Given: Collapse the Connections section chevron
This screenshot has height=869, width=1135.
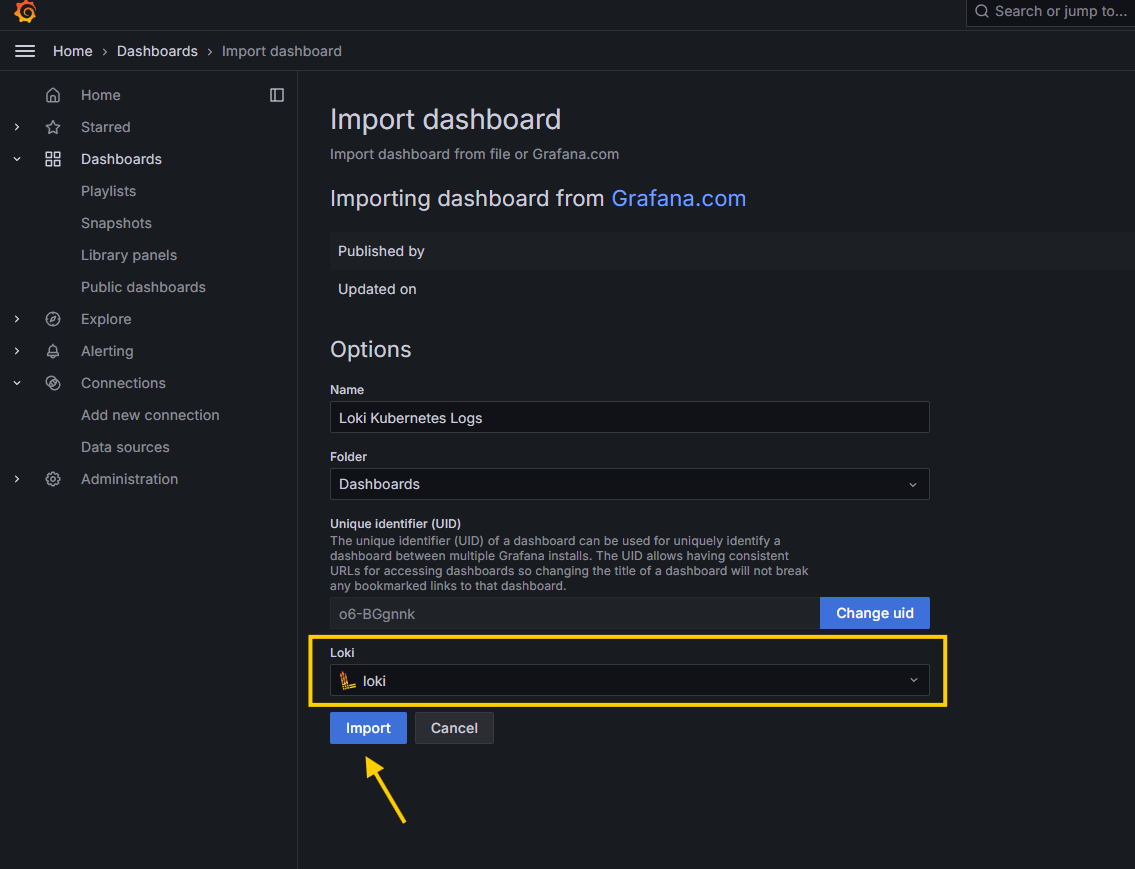Looking at the screenshot, I should coord(17,383).
